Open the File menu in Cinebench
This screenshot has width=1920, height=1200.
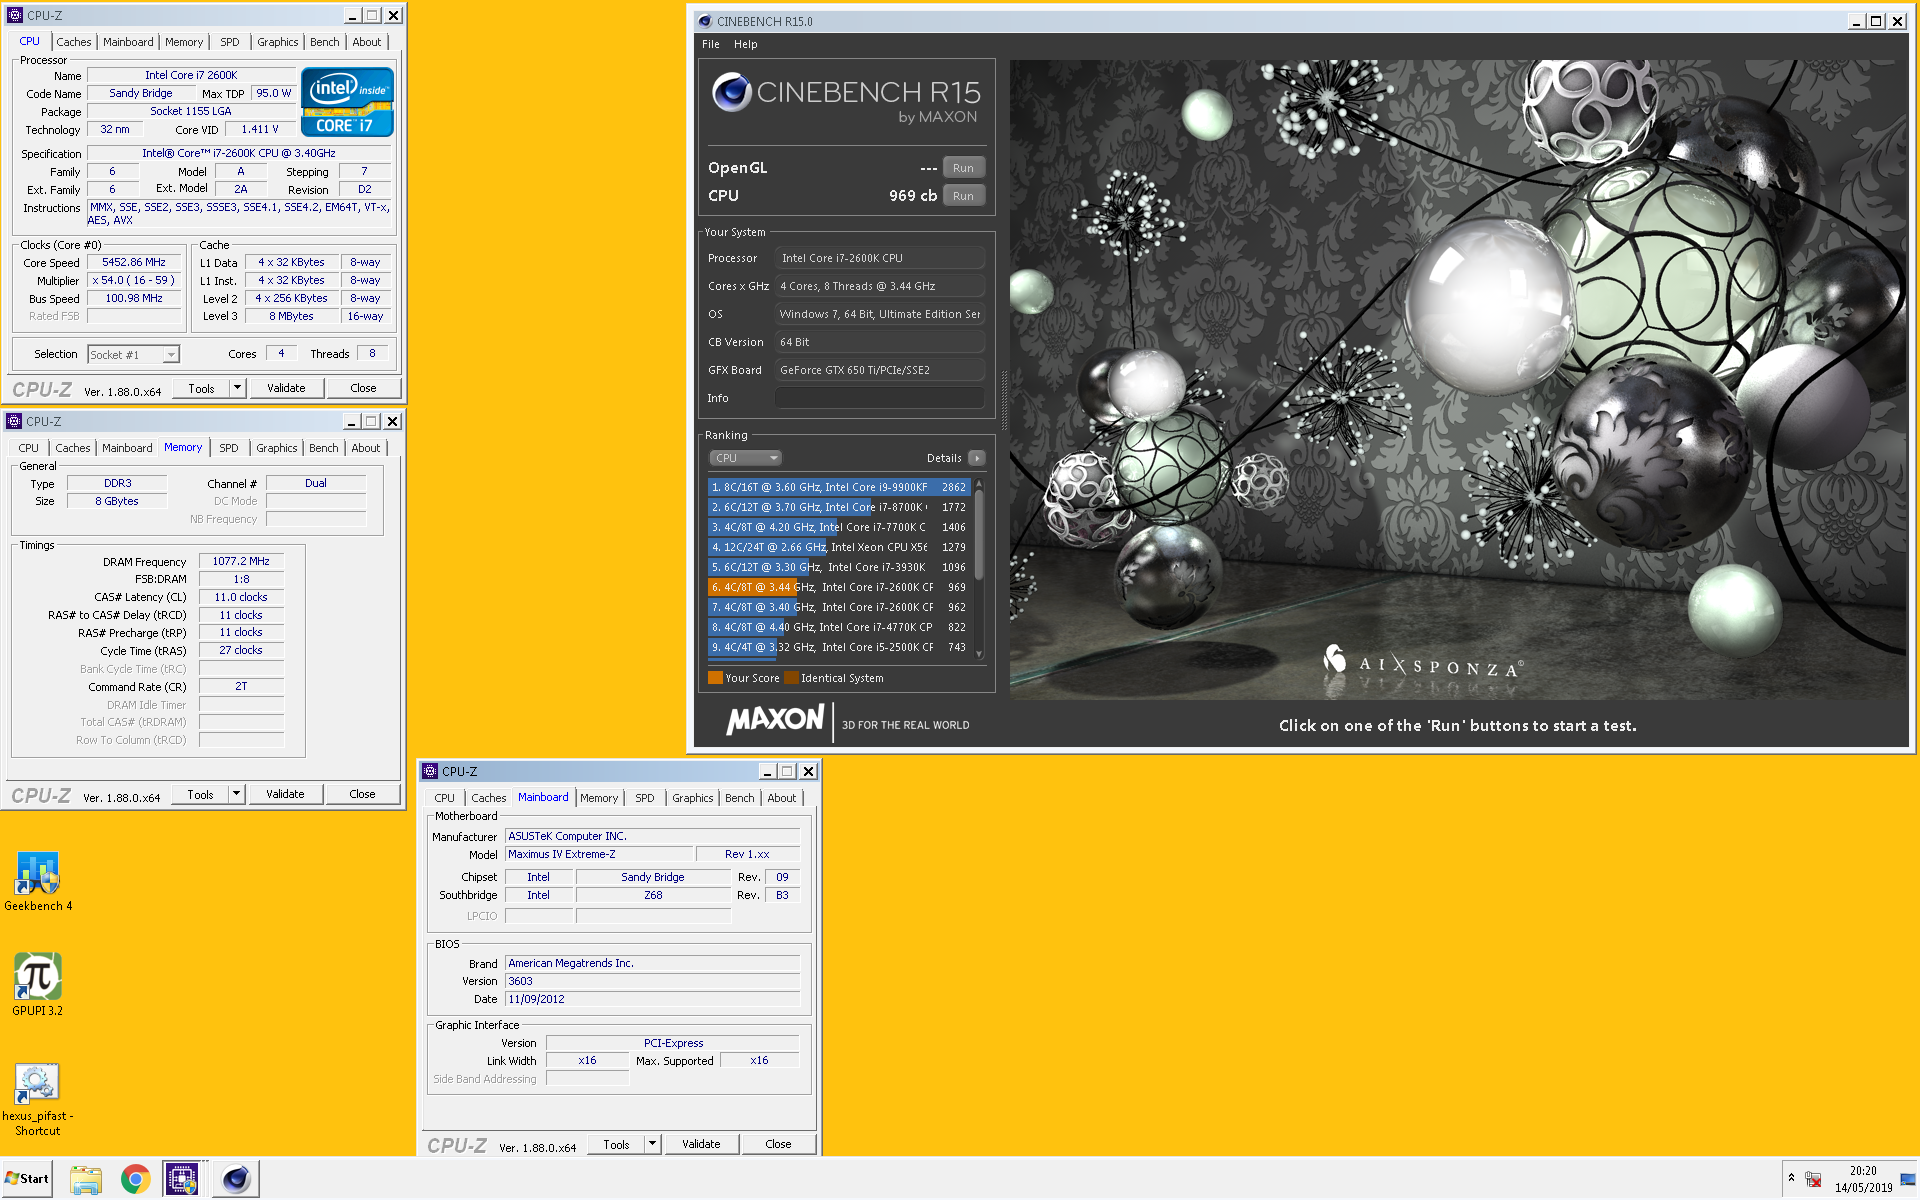[711, 44]
